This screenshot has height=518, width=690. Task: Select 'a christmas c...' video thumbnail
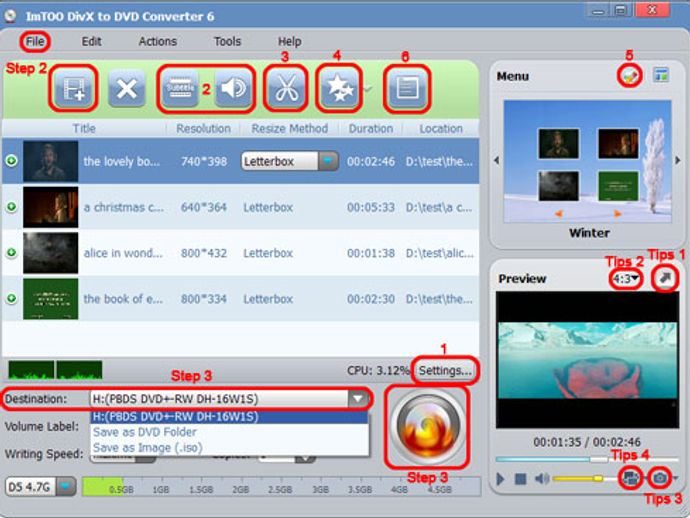click(51, 207)
